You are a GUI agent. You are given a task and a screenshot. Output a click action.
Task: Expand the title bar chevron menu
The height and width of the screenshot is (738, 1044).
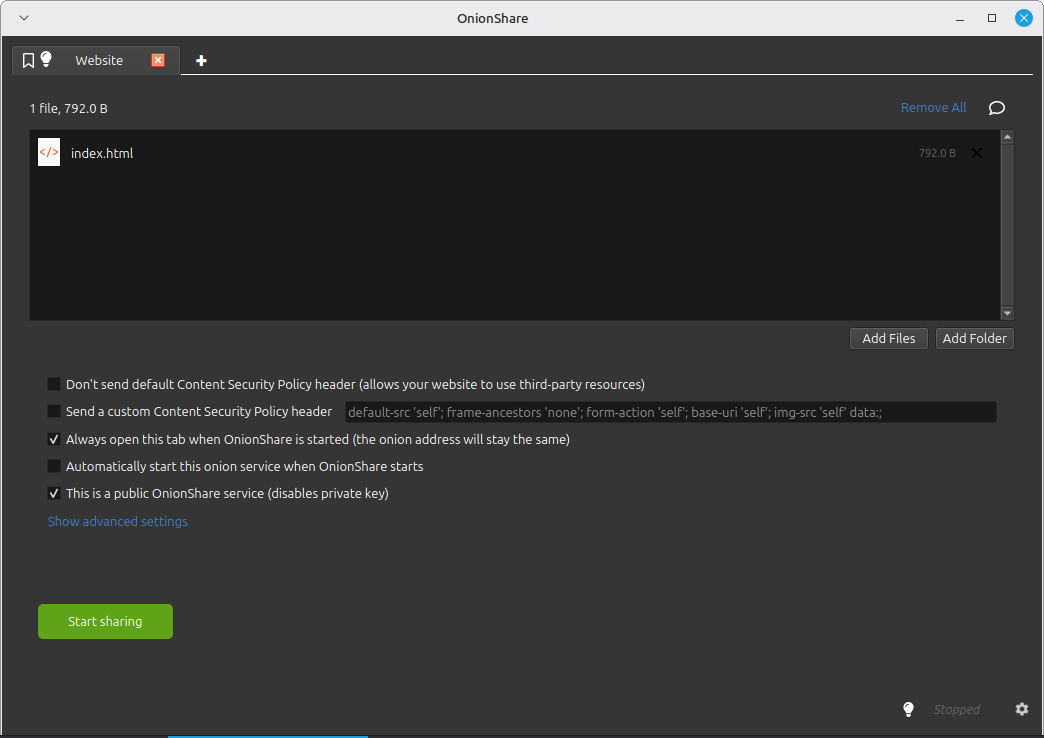pos(23,17)
